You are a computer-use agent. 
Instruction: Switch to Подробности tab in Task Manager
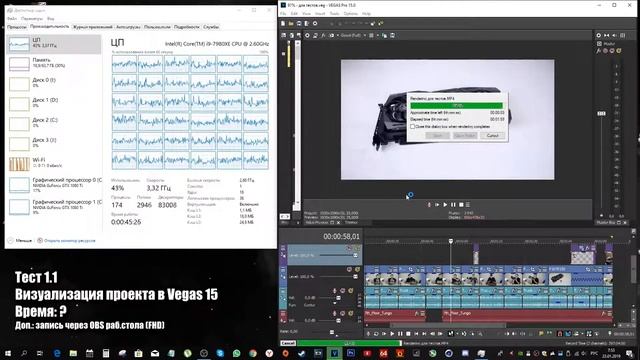(187, 27)
